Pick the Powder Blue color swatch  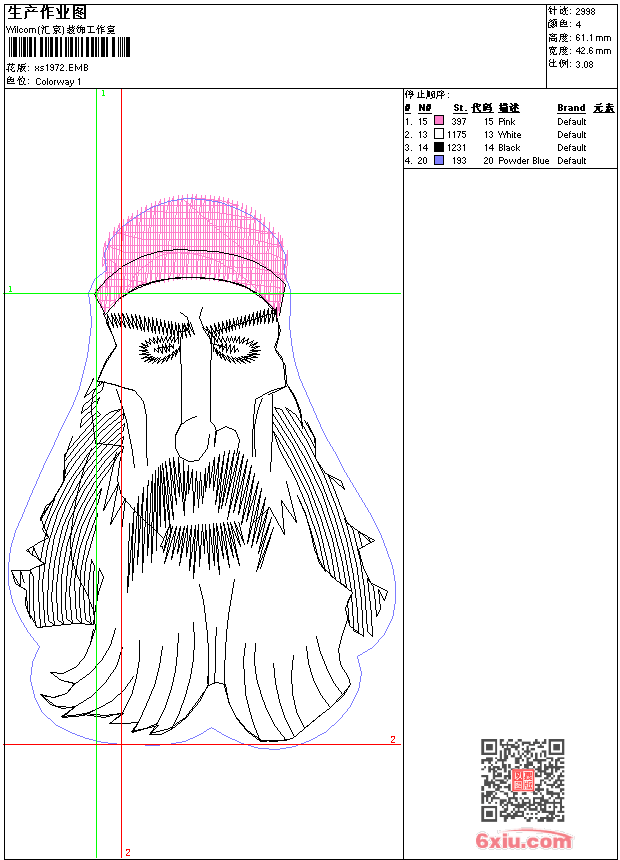pyautogui.click(x=439, y=160)
